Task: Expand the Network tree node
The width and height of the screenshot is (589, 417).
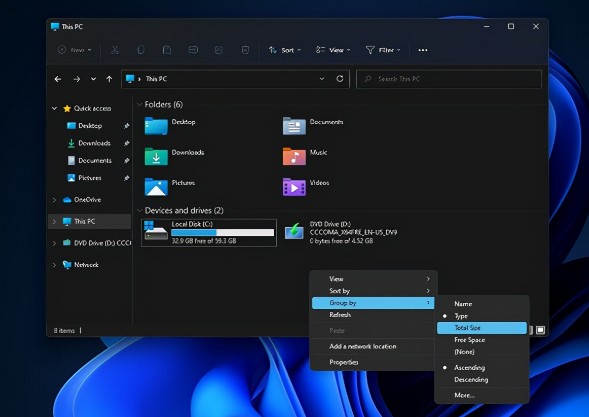Action: [54, 265]
